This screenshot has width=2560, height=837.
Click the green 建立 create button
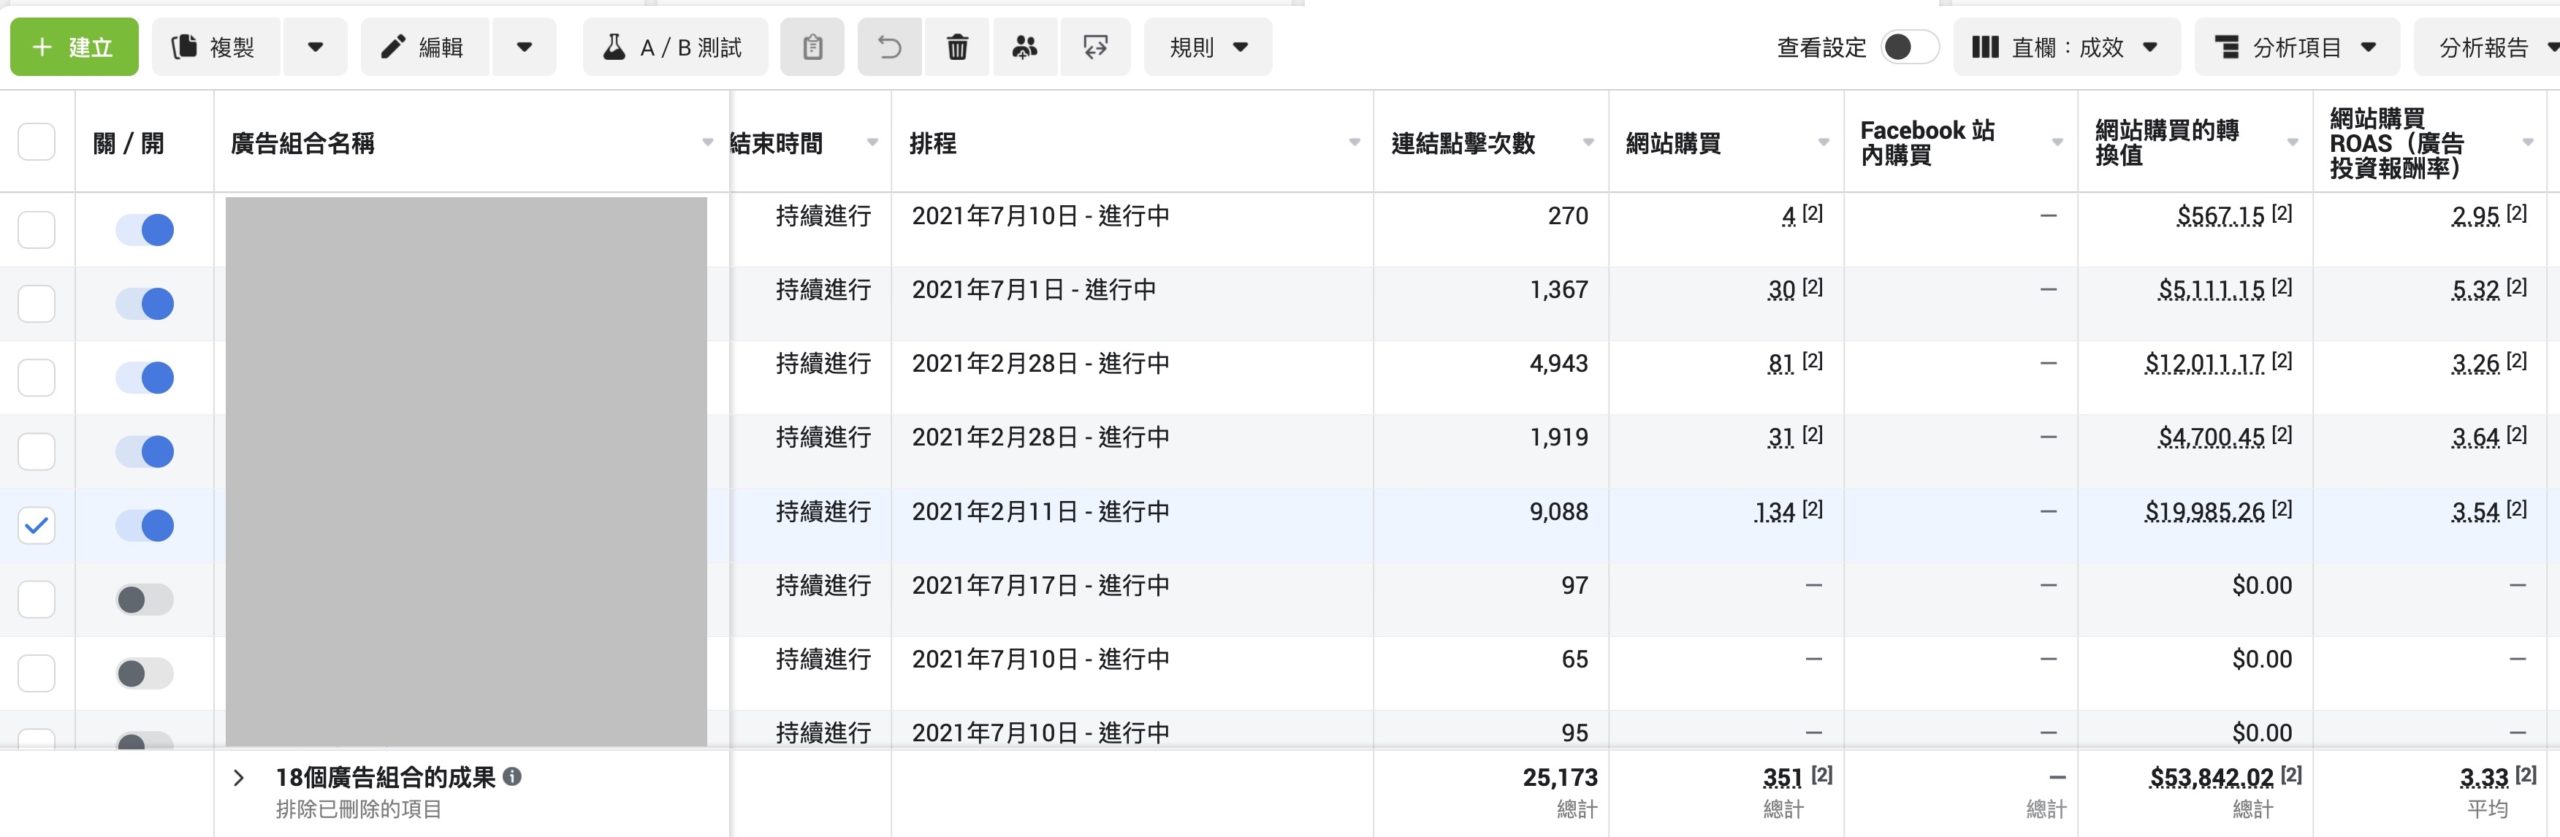pyautogui.click(x=74, y=47)
